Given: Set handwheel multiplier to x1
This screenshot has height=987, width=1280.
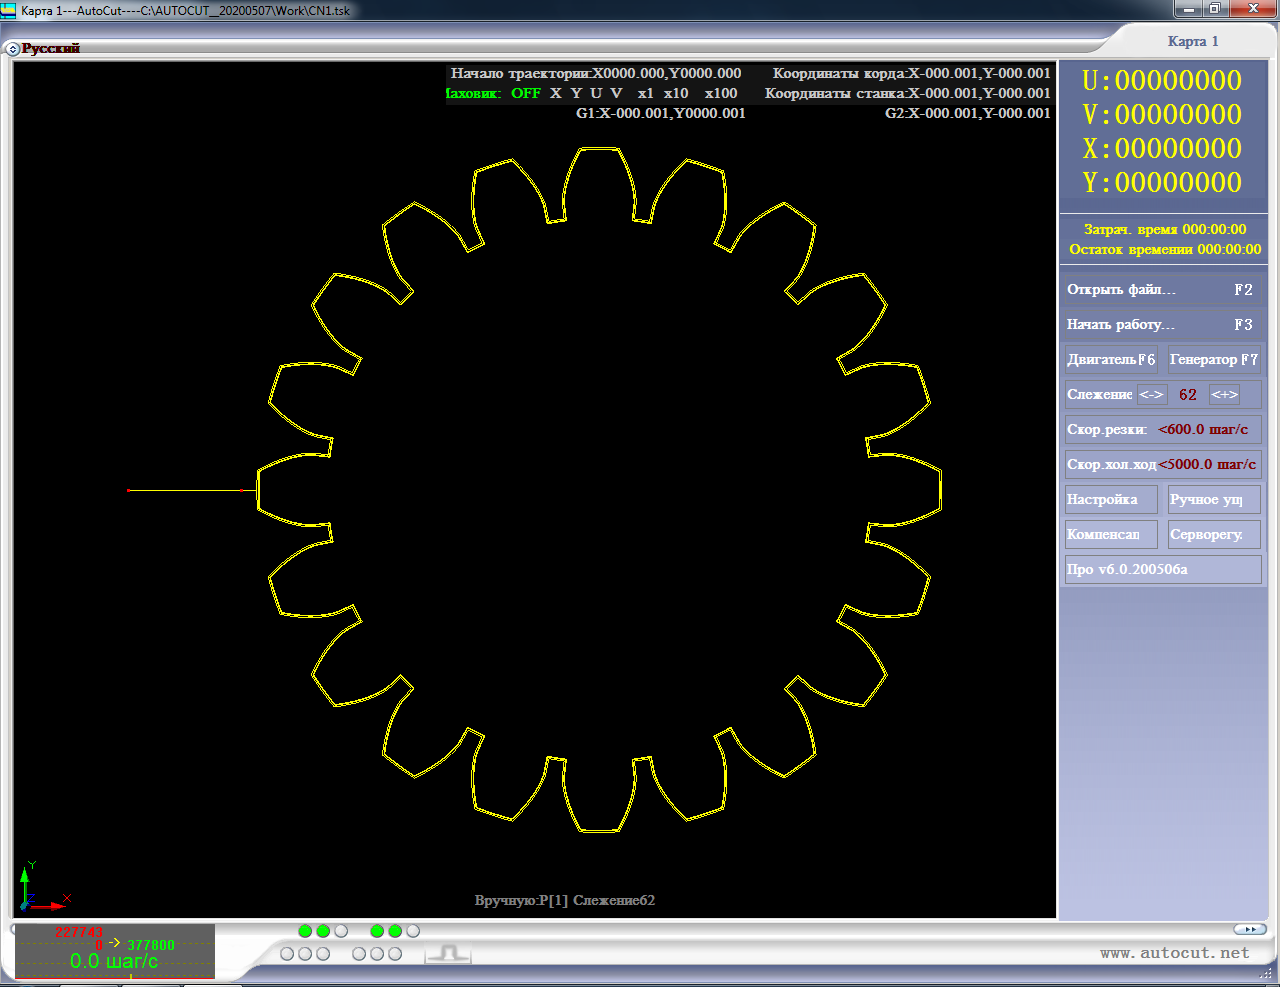Looking at the screenshot, I should pyautogui.click(x=645, y=93).
